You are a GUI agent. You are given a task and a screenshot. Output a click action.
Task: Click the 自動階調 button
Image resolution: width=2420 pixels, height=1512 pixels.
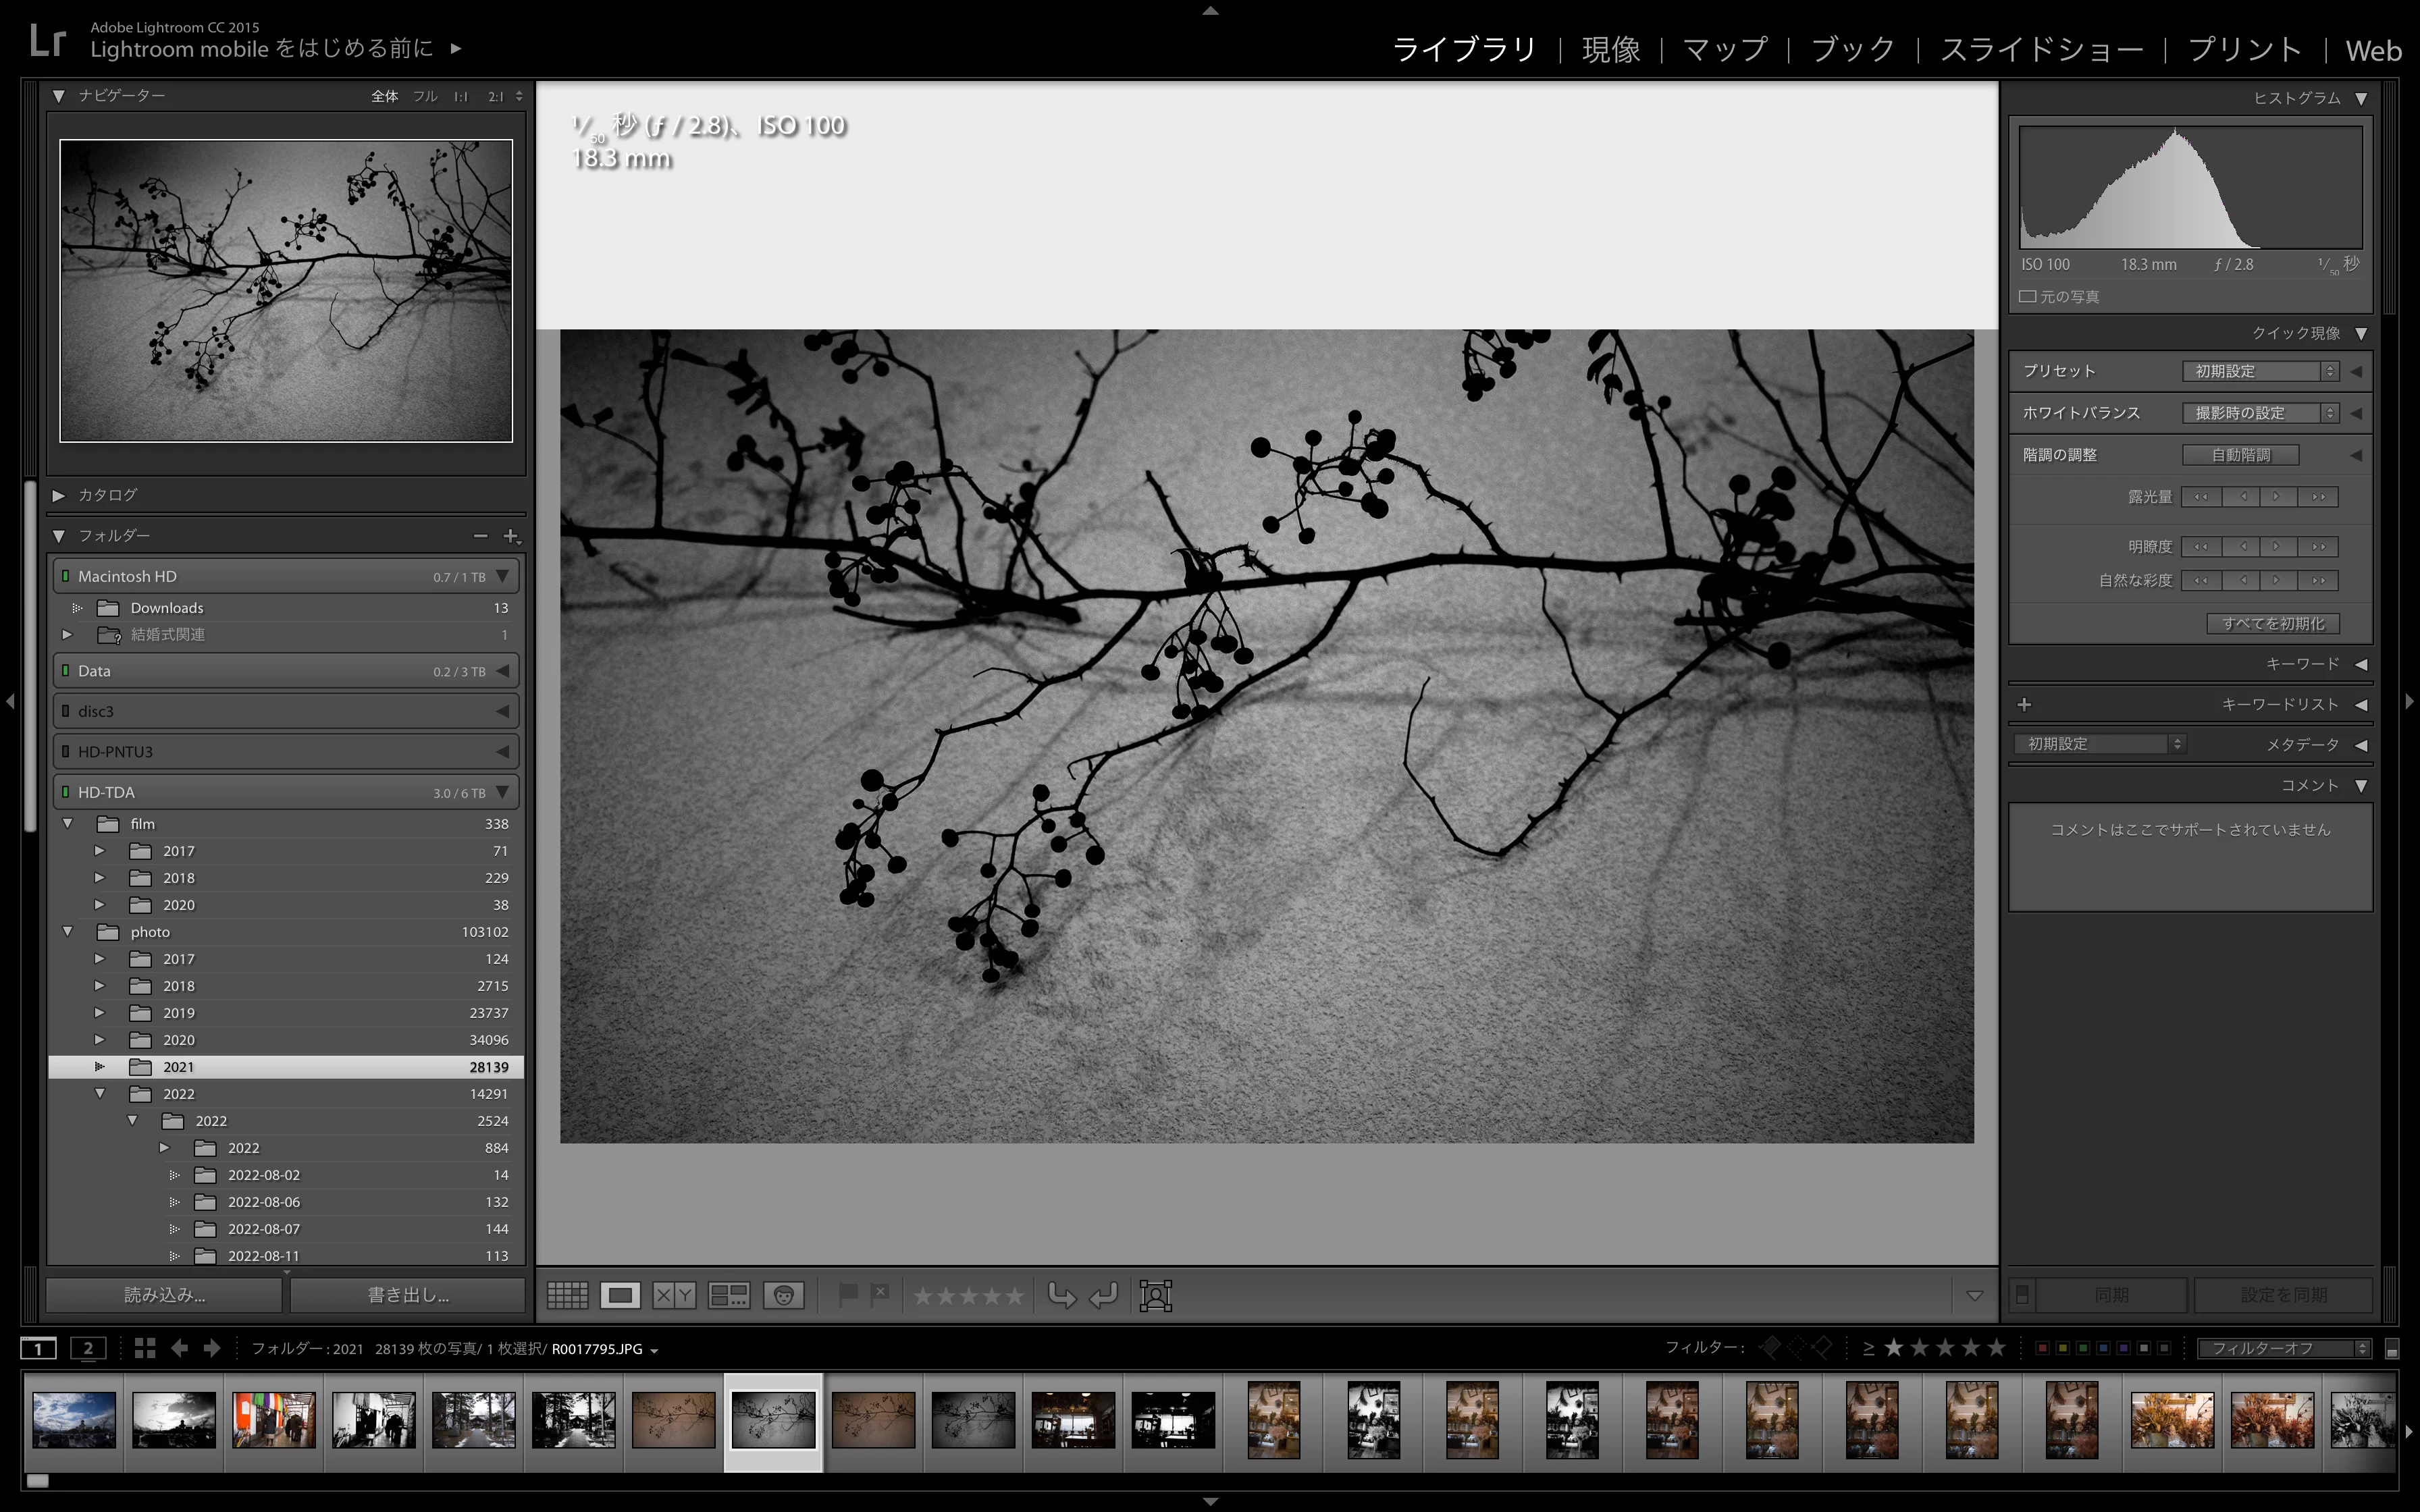pyautogui.click(x=2240, y=455)
